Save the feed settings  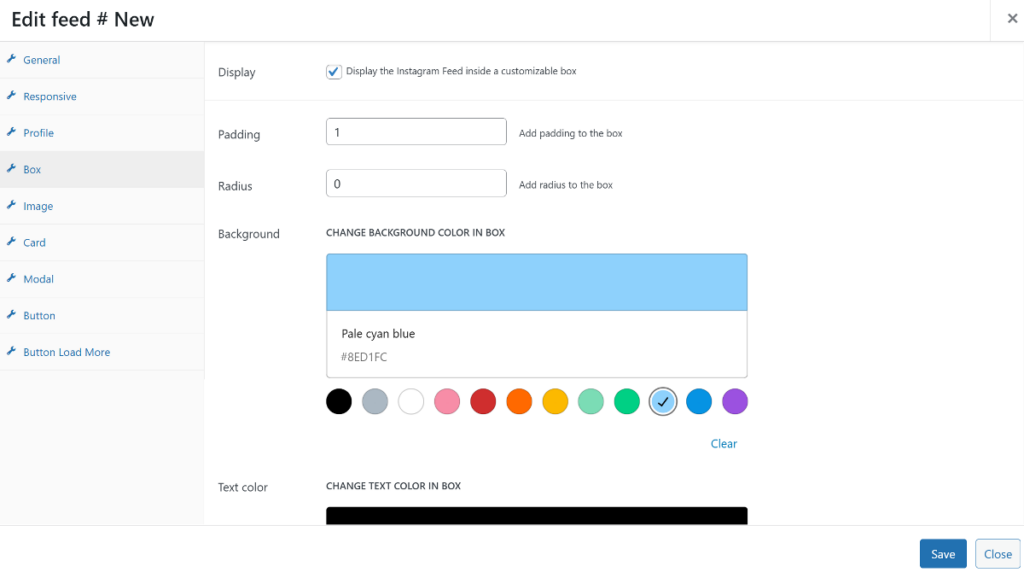tap(943, 553)
